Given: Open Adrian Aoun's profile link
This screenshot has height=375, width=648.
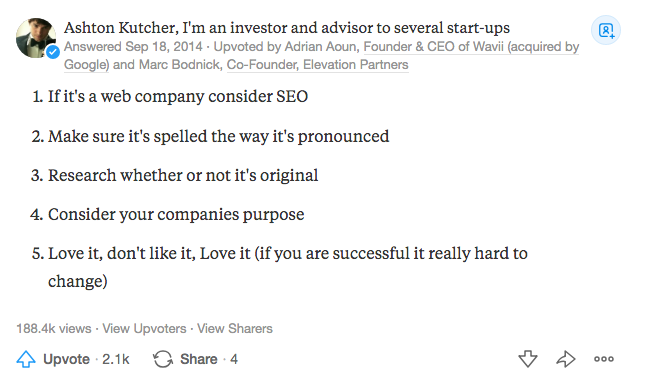Looking at the screenshot, I should [320, 46].
